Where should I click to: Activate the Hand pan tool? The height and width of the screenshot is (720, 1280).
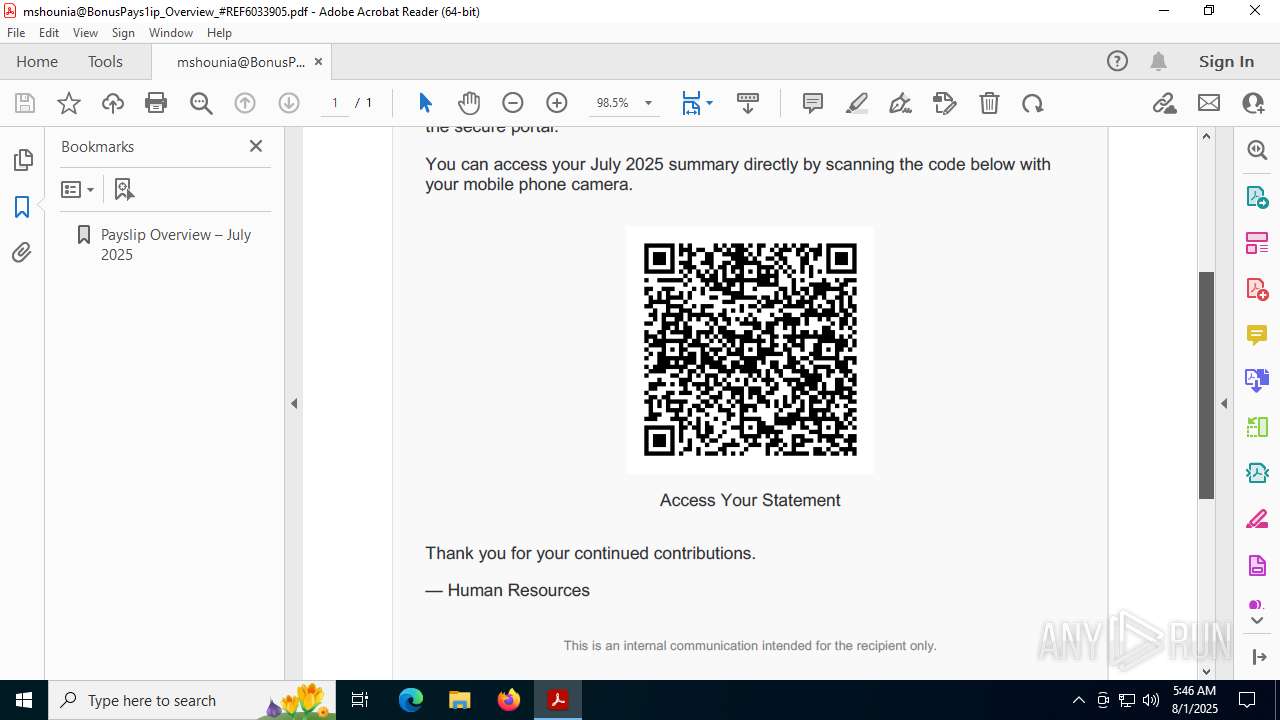(469, 103)
